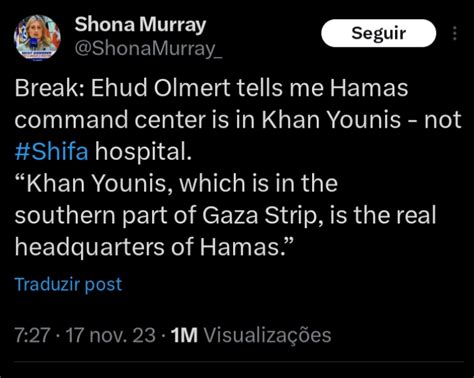The image size is (474, 378).
Task: Translate the tweet via Traduzir post
Action: click(69, 284)
